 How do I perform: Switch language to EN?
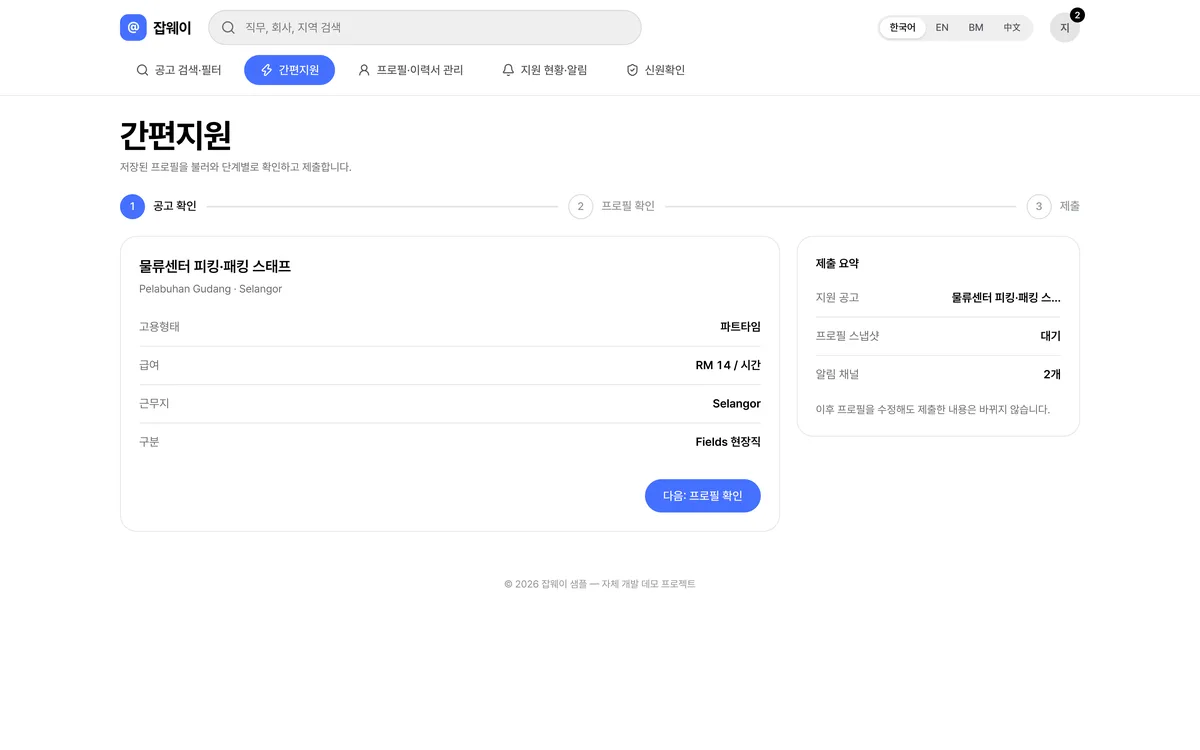pos(942,28)
